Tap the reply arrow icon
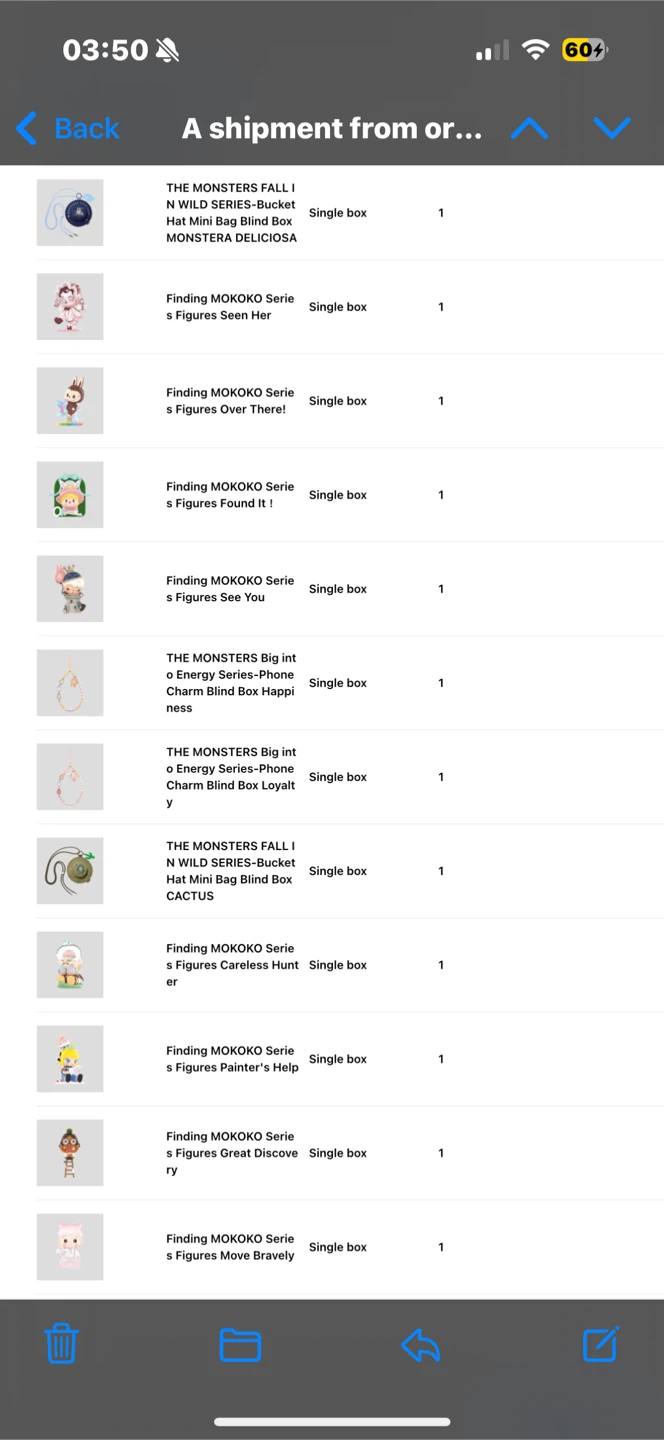The width and height of the screenshot is (664, 1440). tap(420, 1345)
